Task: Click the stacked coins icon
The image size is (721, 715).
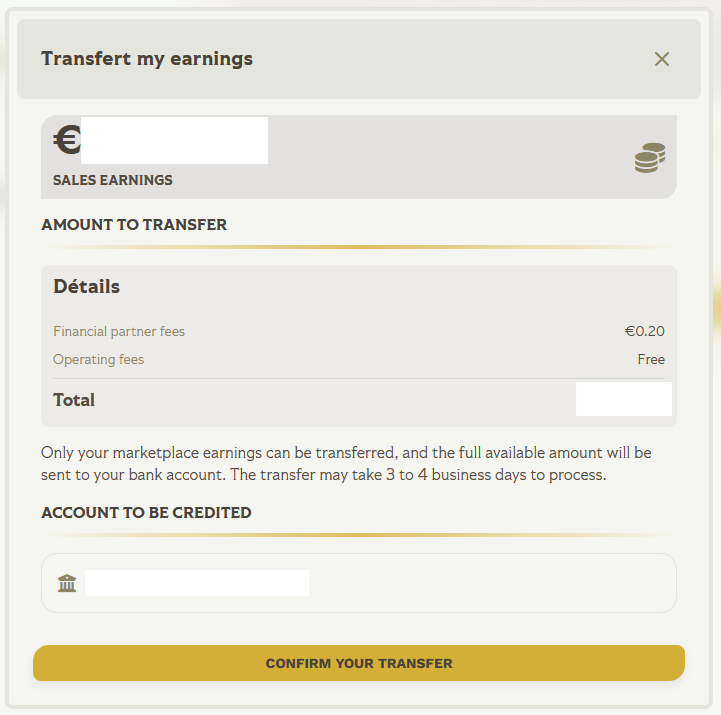Action: point(650,158)
